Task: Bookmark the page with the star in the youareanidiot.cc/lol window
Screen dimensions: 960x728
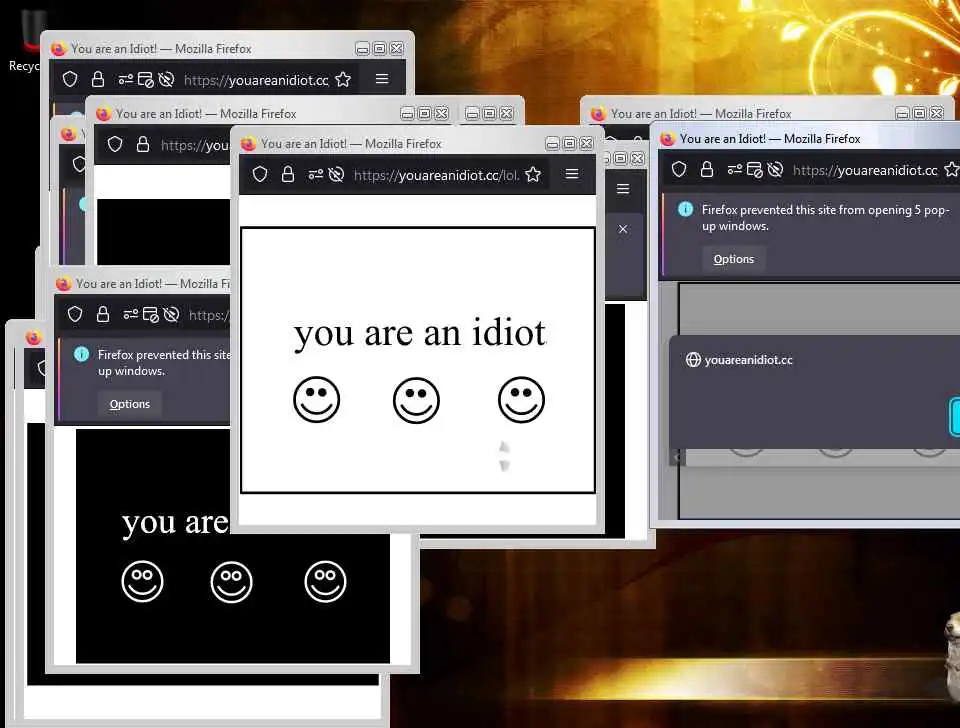Action: pos(533,174)
